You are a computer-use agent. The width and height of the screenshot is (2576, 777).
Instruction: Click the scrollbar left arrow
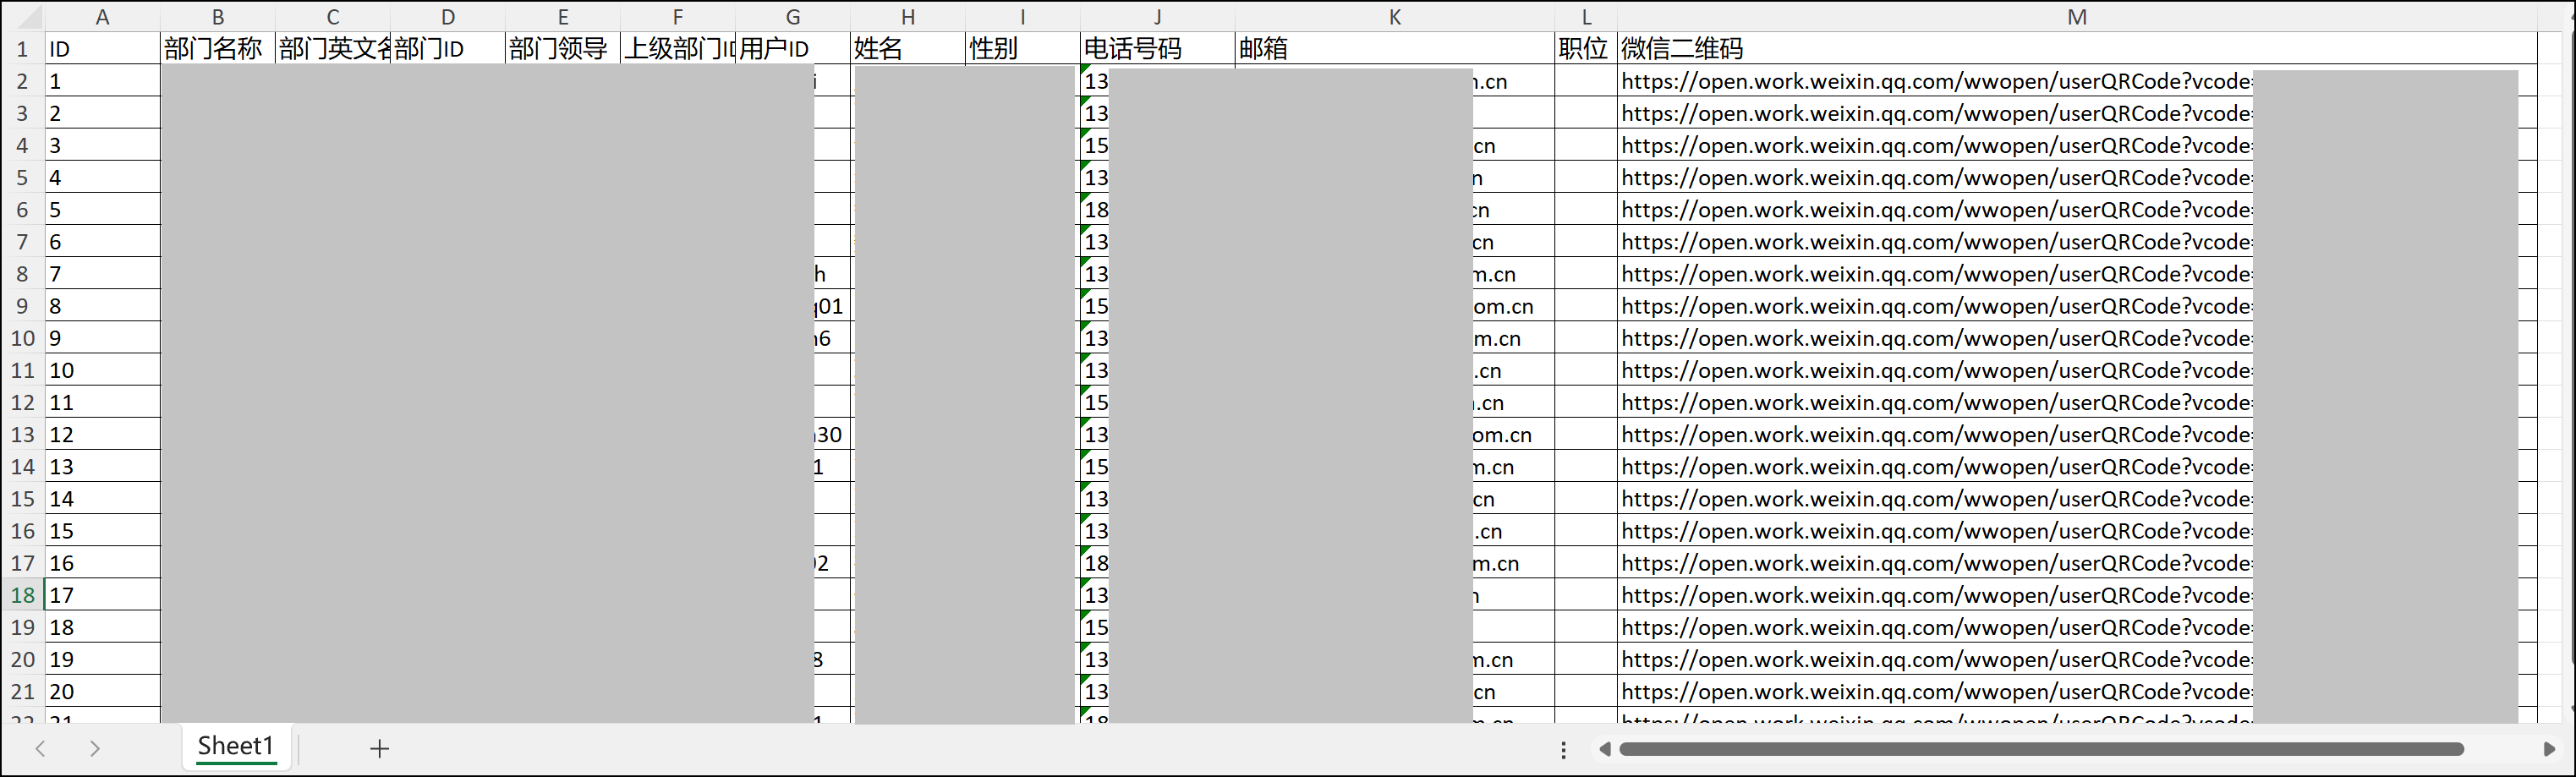(x=1605, y=749)
